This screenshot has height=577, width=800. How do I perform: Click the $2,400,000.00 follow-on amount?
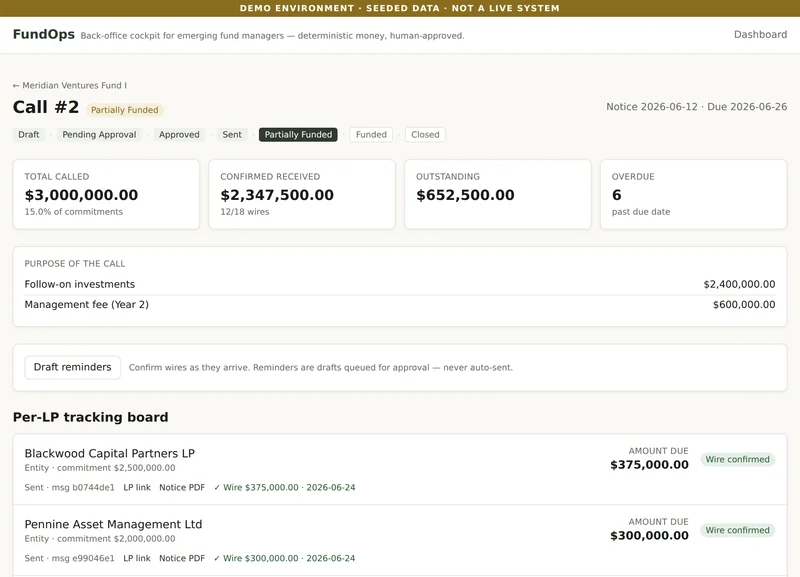[x=739, y=284]
